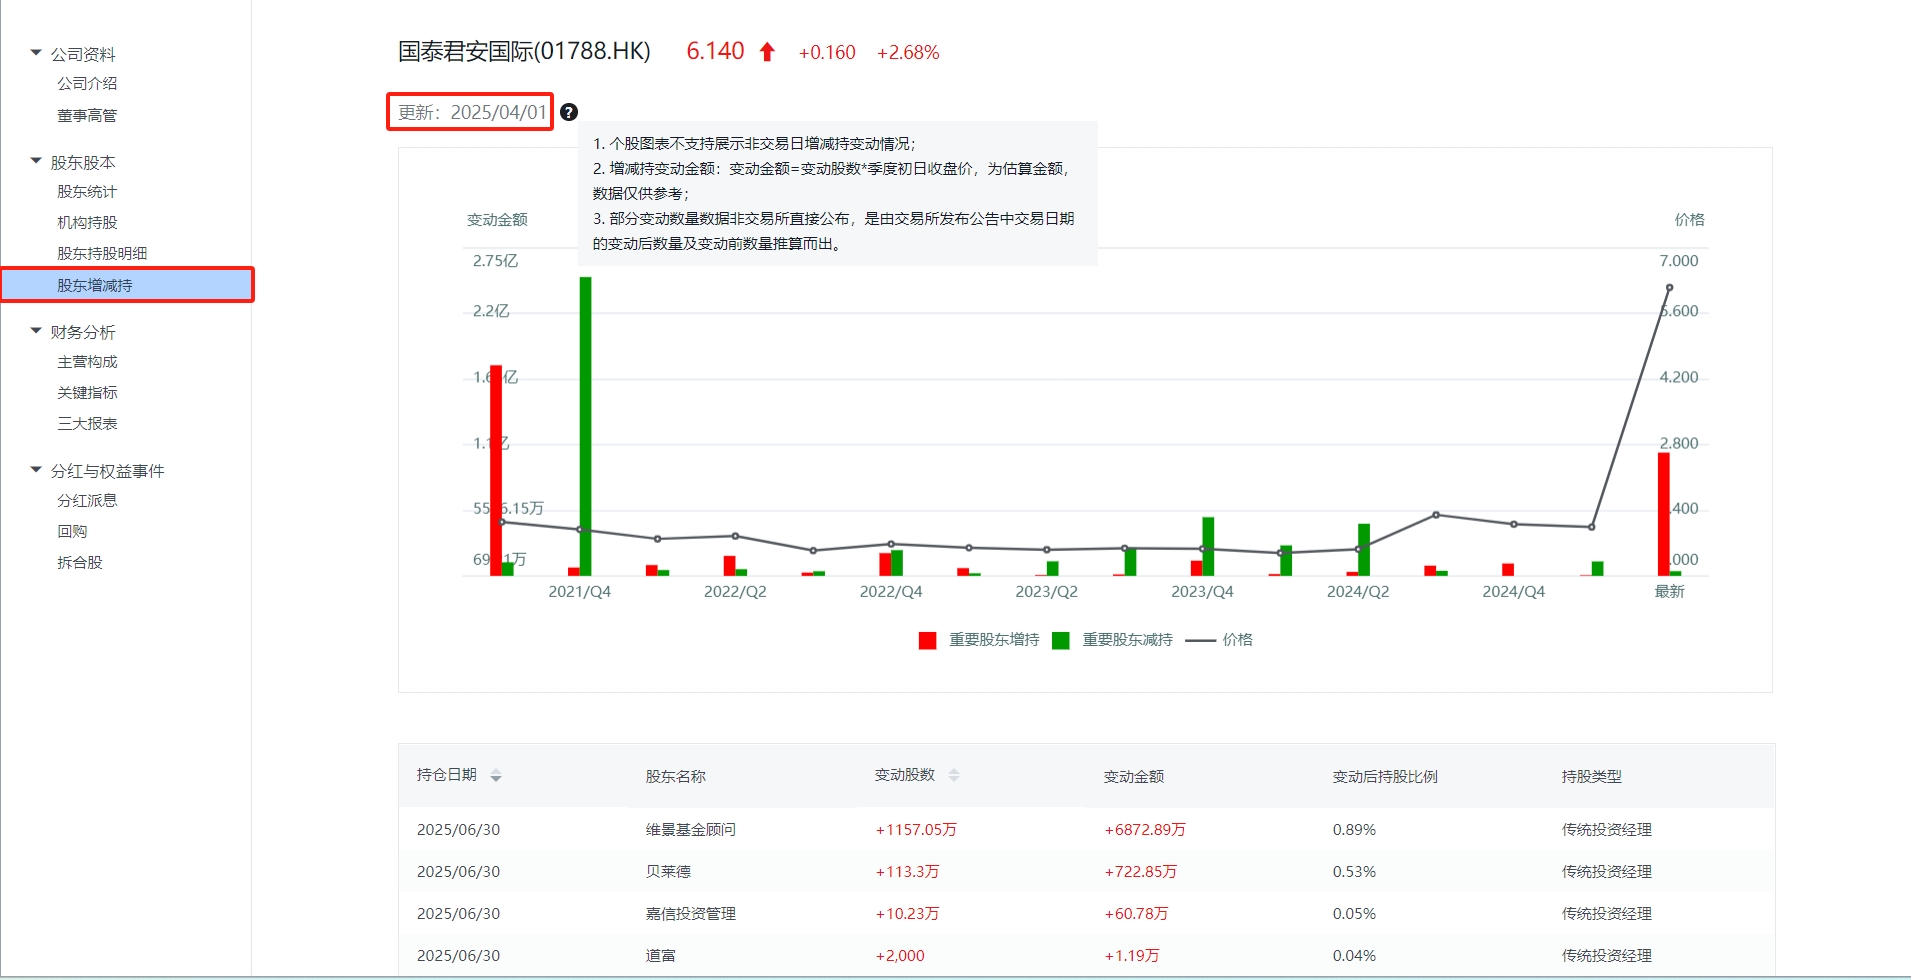Screen dimensions: 1911x980
Task: Open 分红派息 page
Action: pos(87,501)
